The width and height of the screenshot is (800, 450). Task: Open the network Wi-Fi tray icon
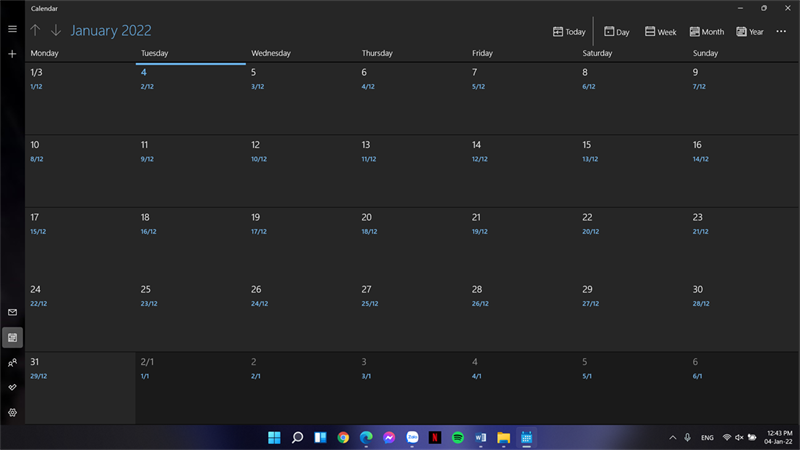pos(727,437)
